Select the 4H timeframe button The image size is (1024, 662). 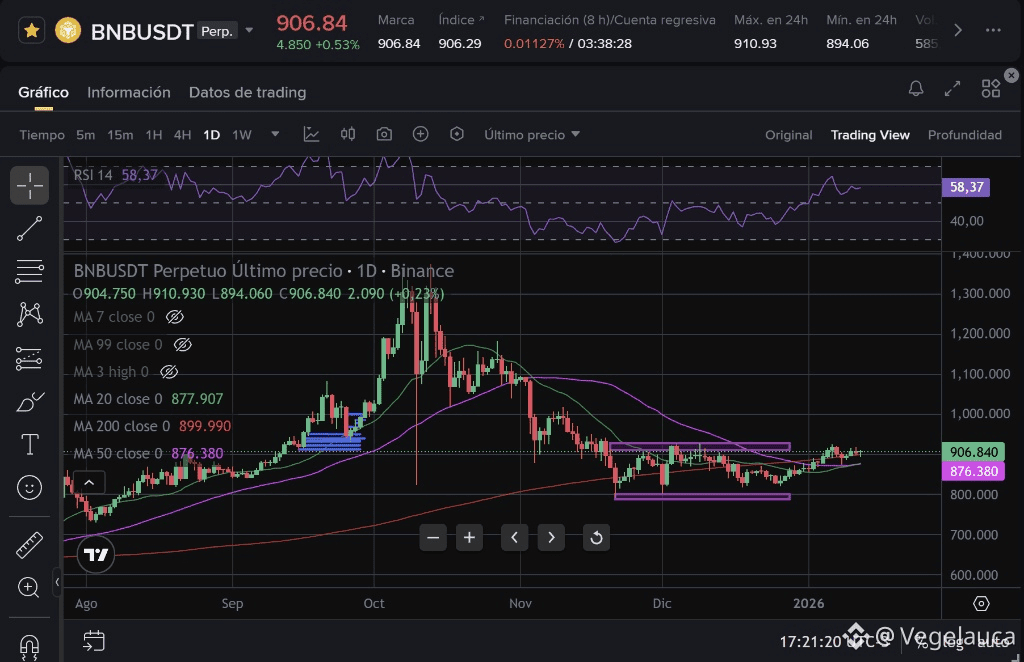(x=182, y=135)
